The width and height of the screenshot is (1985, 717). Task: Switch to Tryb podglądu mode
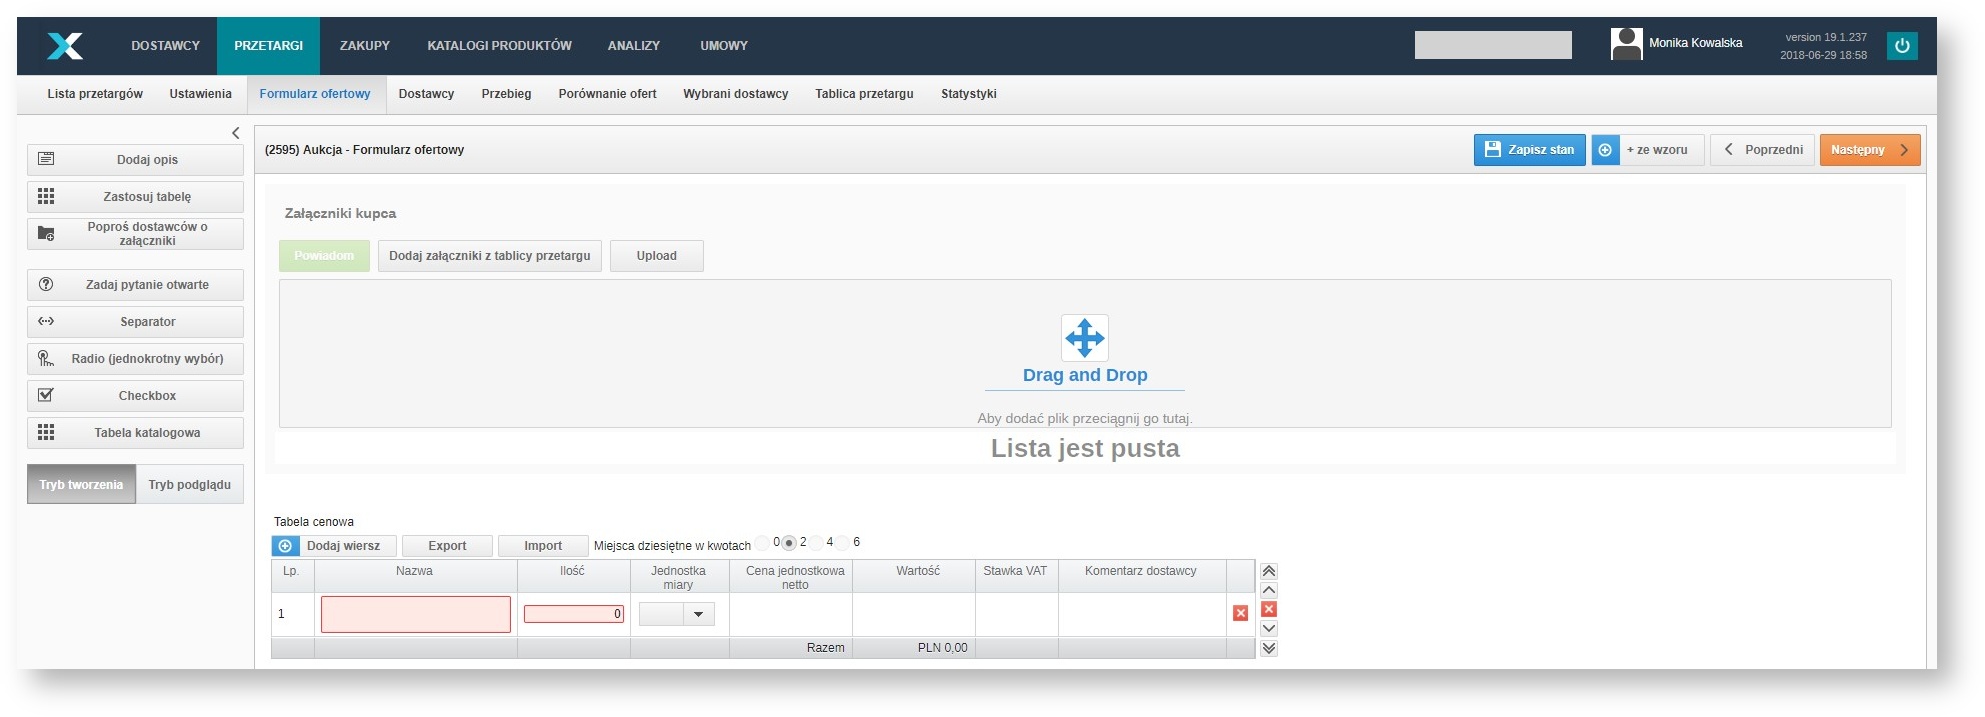coord(189,485)
